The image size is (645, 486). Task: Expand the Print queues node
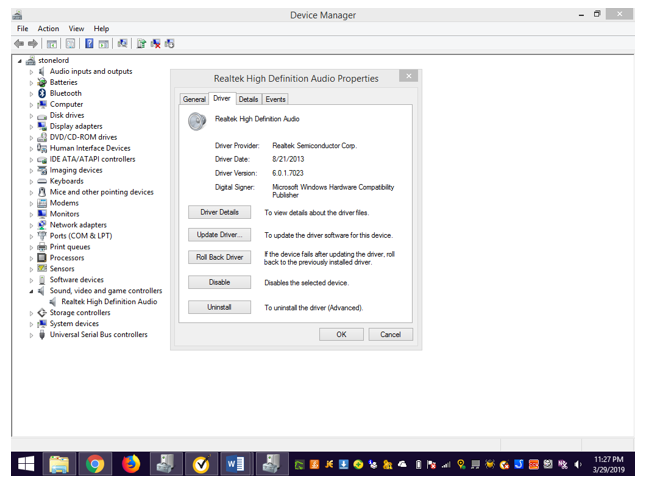click(x=31, y=247)
